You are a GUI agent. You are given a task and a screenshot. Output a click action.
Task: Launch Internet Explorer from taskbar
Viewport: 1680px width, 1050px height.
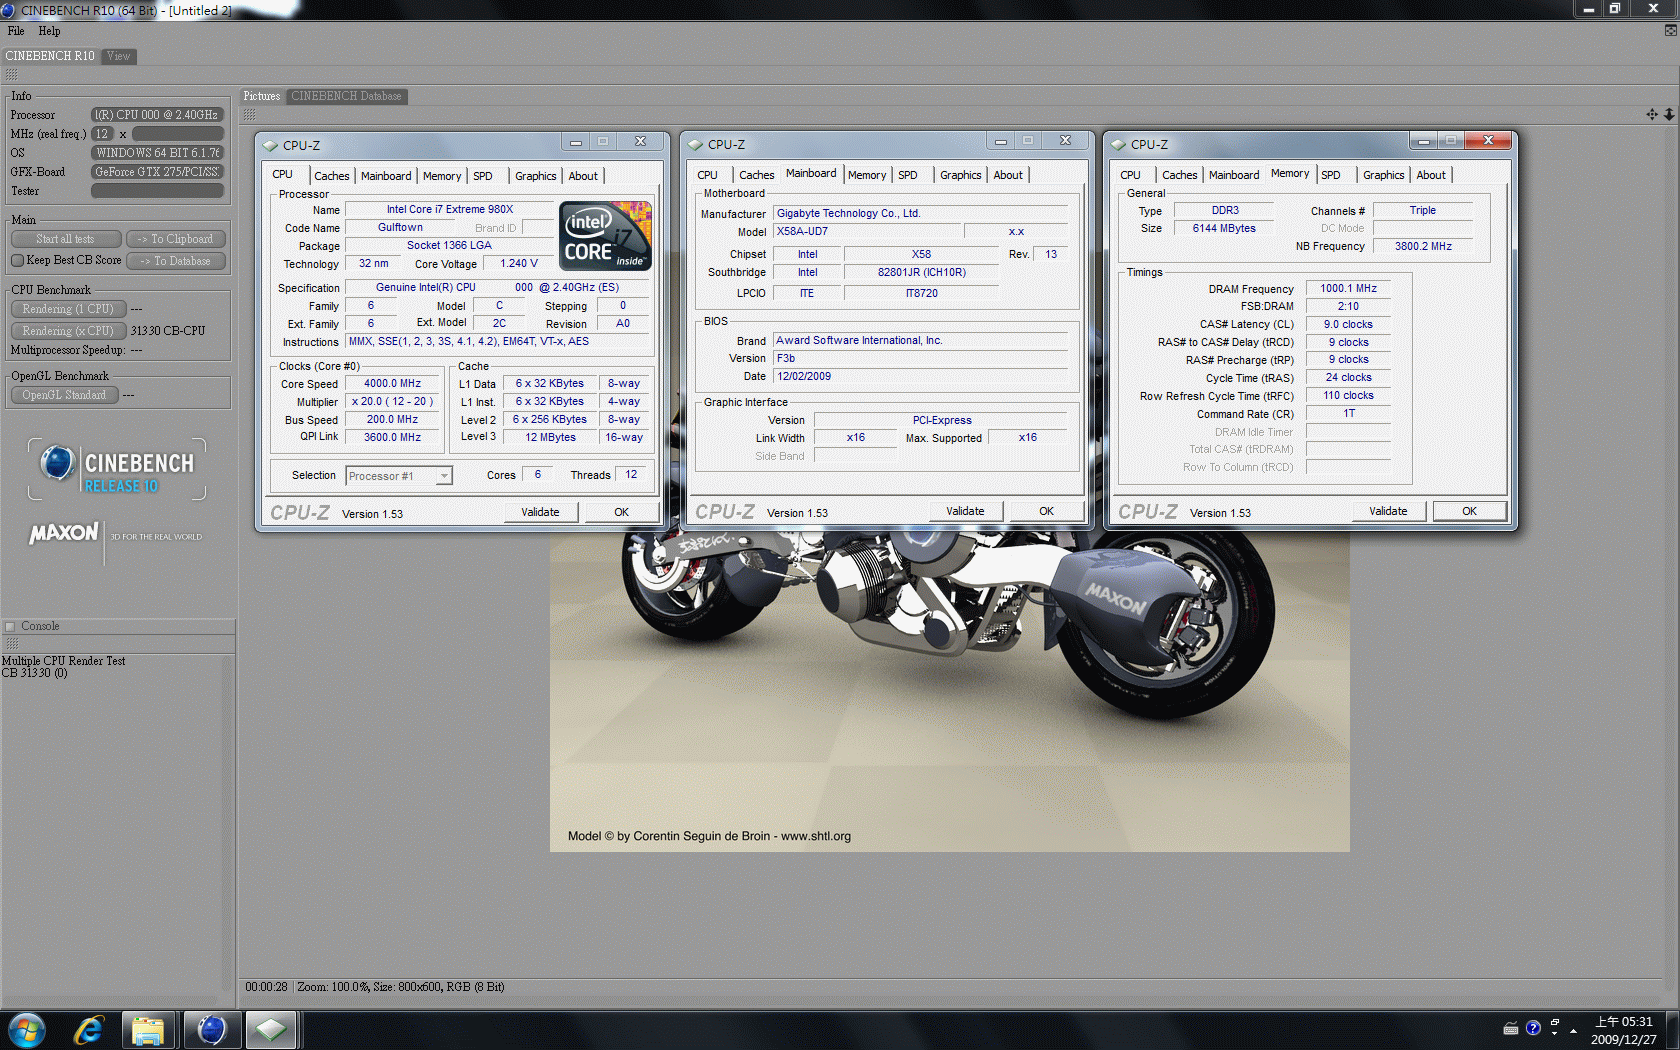[x=89, y=1029]
